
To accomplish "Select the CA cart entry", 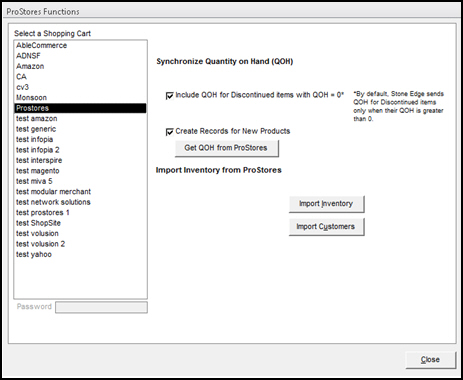I will (x=80, y=77).
